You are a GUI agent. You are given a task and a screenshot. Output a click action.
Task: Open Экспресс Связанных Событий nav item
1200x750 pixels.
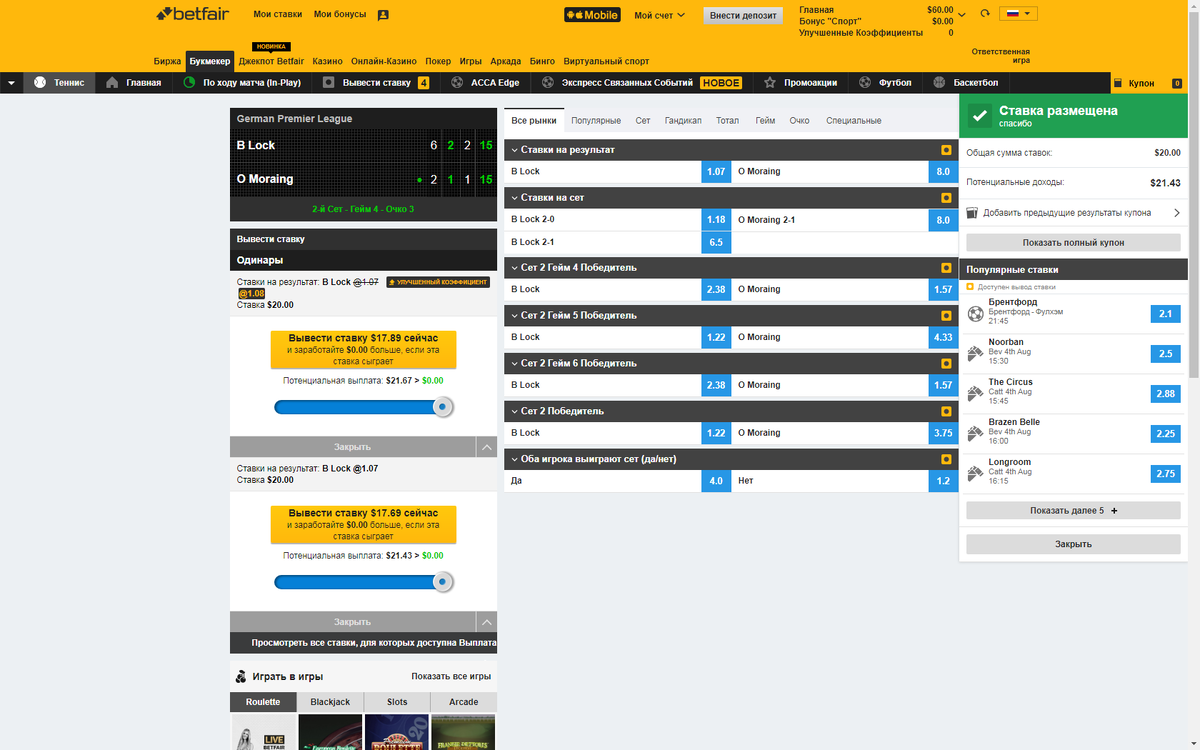point(641,83)
